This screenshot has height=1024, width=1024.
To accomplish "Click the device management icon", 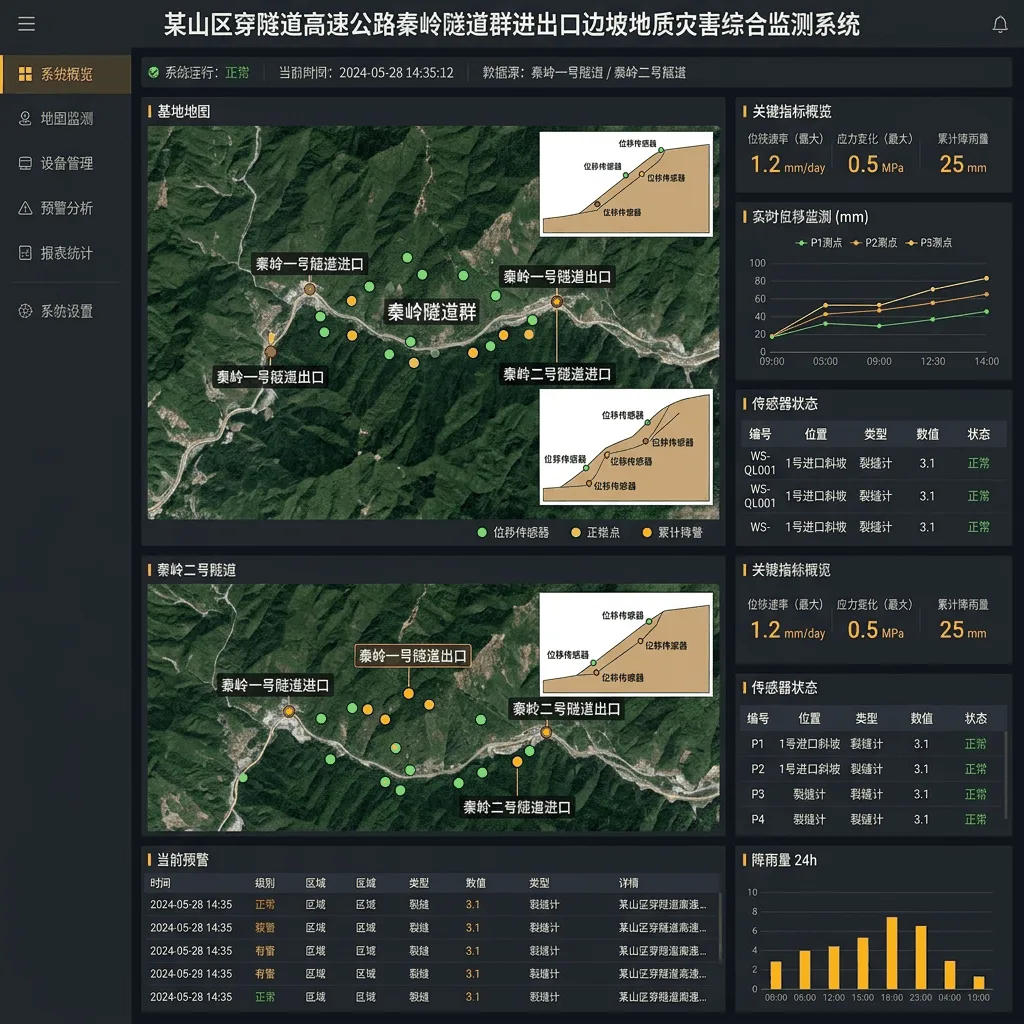I will pyautogui.click(x=25, y=163).
